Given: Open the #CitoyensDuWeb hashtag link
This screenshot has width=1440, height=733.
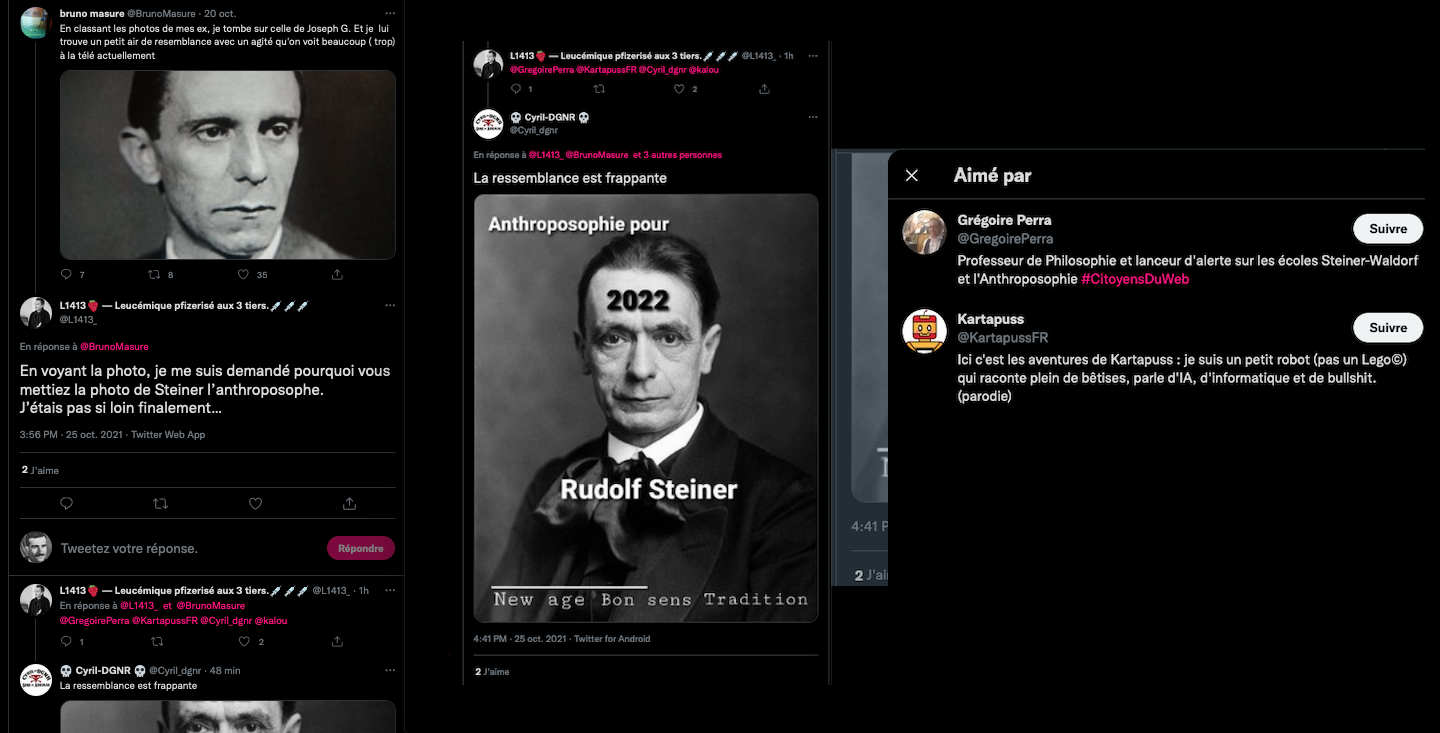Looking at the screenshot, I should [x=1135, y=279].
